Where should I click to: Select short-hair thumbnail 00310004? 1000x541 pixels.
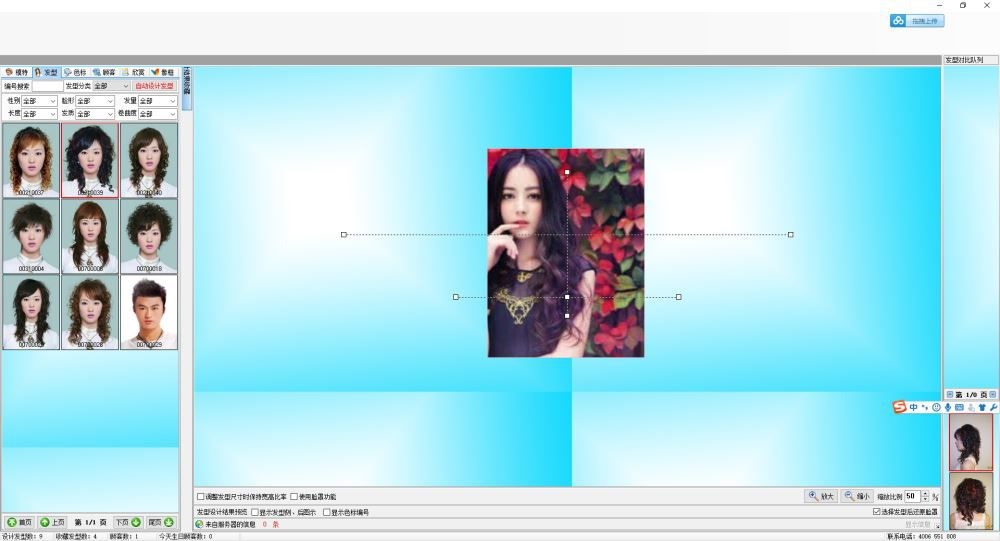31,236
